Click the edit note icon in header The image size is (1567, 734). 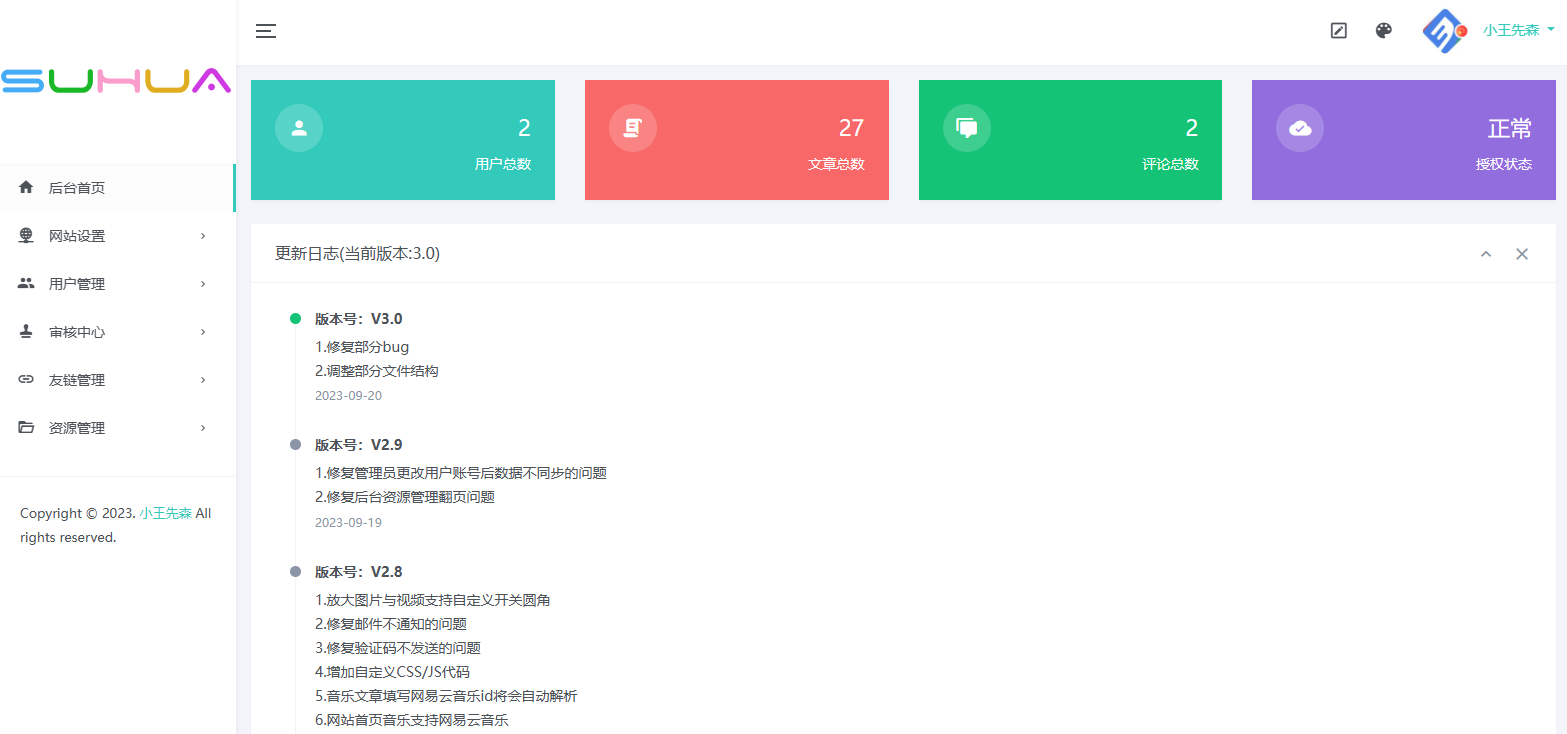pyautogui.click(x=1338, y=31)
